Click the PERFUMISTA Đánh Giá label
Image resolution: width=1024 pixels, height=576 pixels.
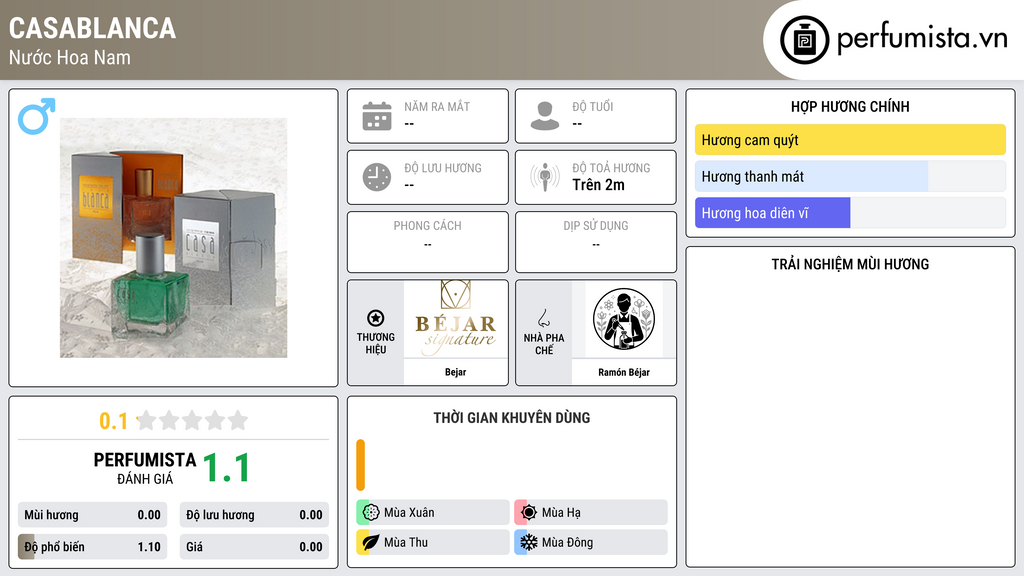pos(145,468)
